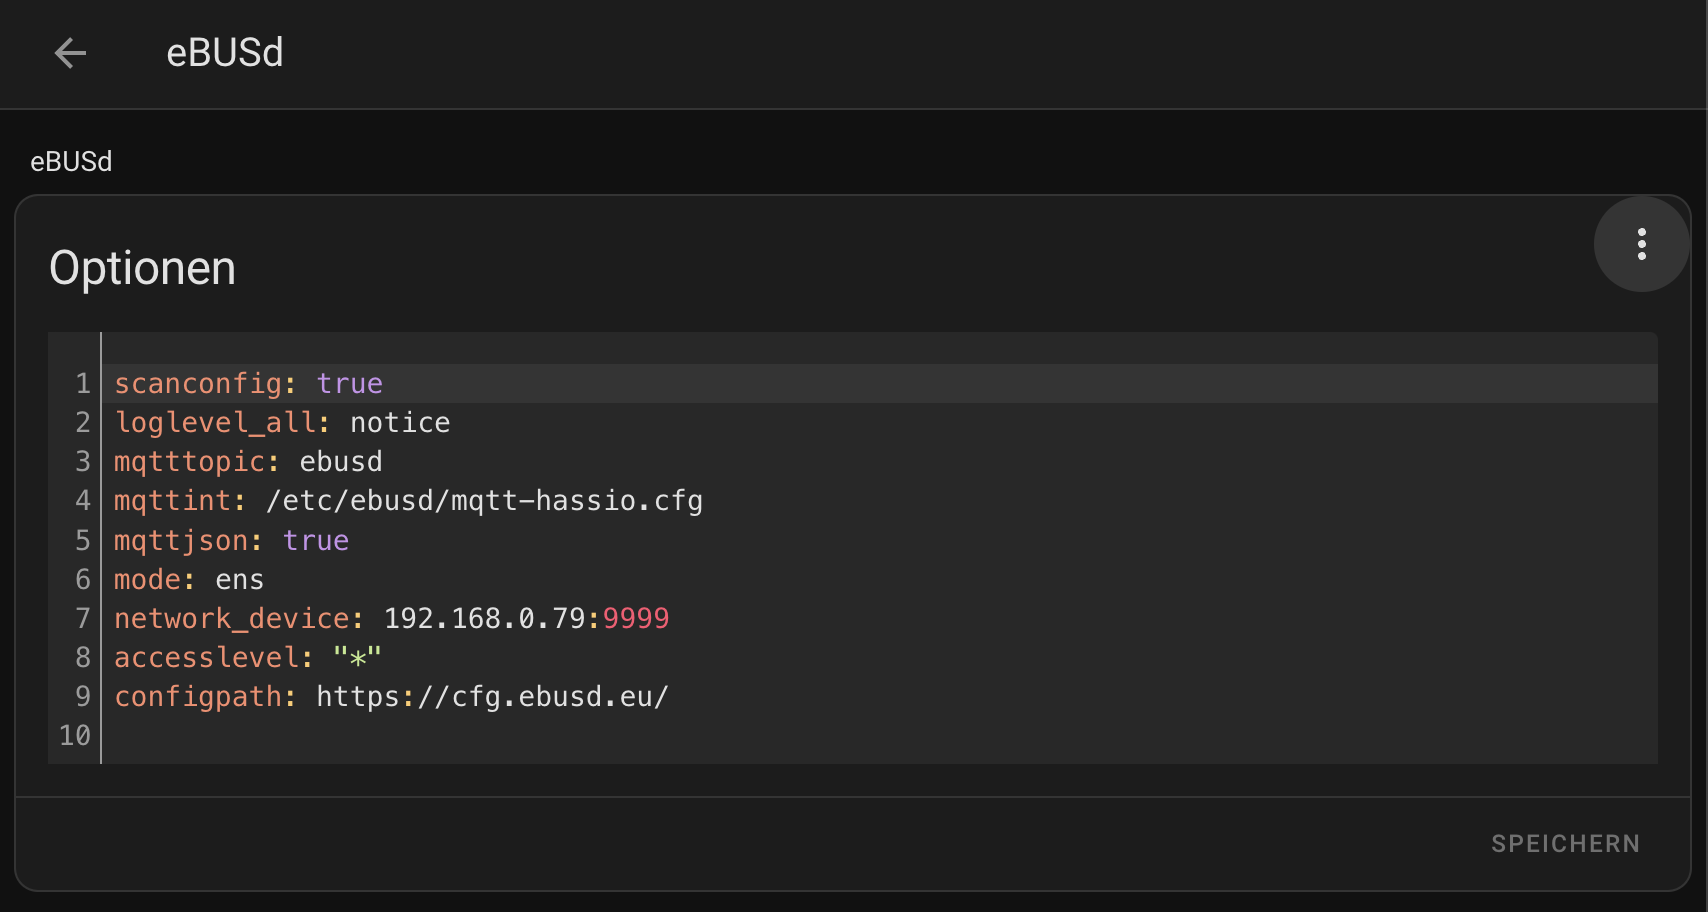The height and width of the screenshot is (912, 1708).
Task: Open the three-dot options menu
Action: [1641, 244]
